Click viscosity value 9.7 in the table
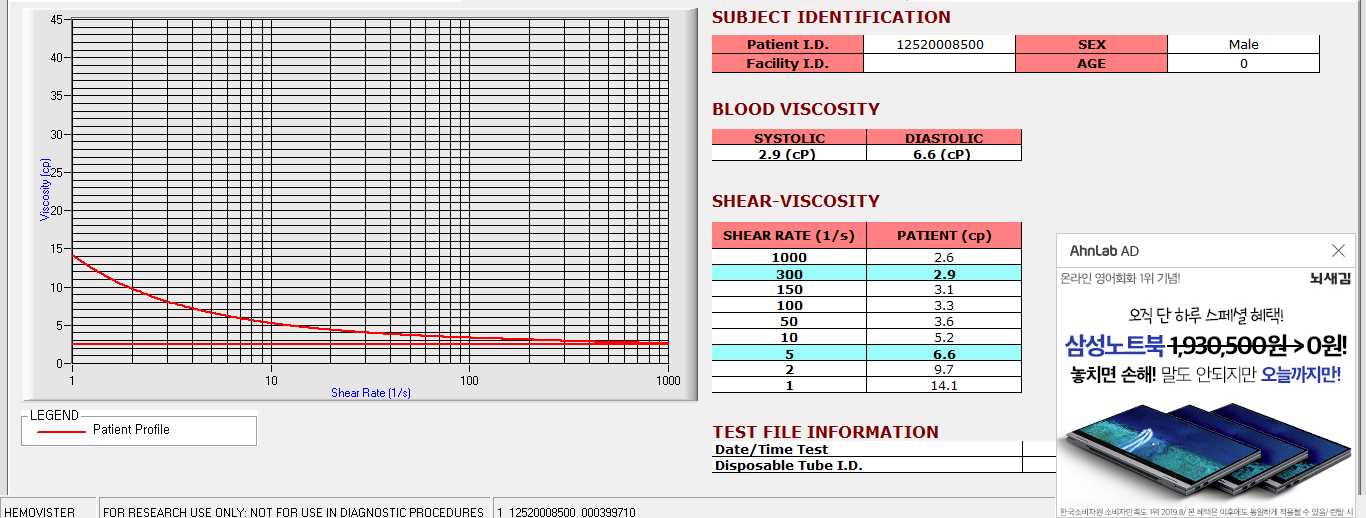The height and width of the screenshot is (518, 1366). (x=944, y=369)
